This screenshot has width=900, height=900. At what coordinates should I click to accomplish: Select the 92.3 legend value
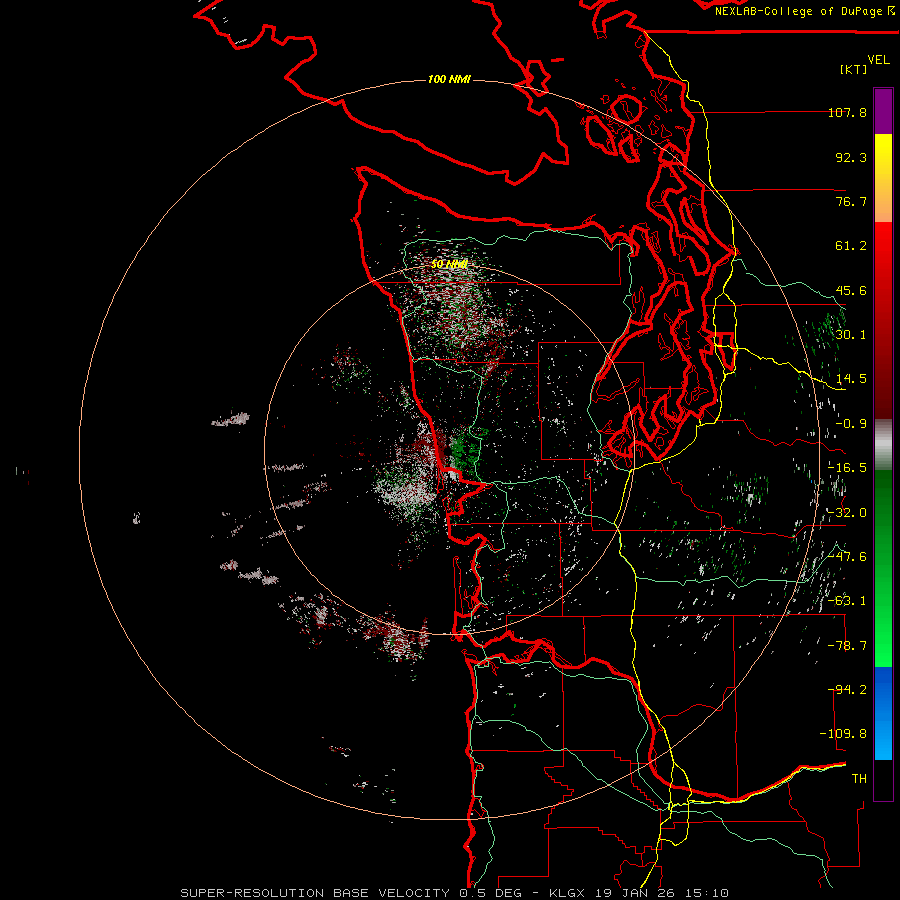coord(851,157)
